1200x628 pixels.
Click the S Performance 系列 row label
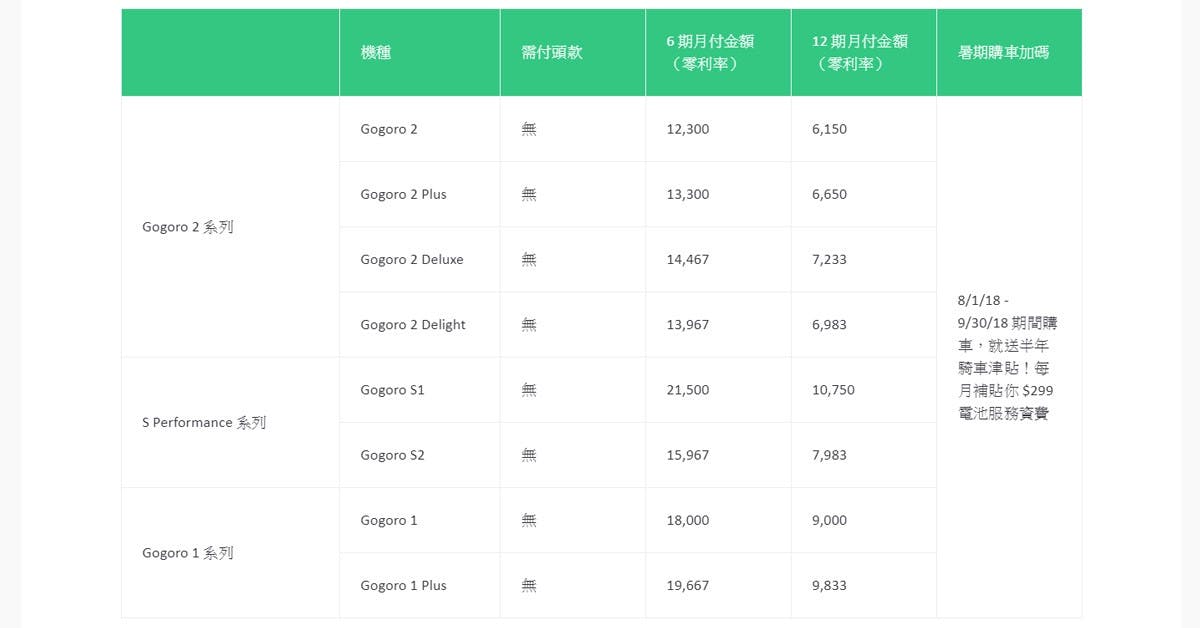click(204, 422)
